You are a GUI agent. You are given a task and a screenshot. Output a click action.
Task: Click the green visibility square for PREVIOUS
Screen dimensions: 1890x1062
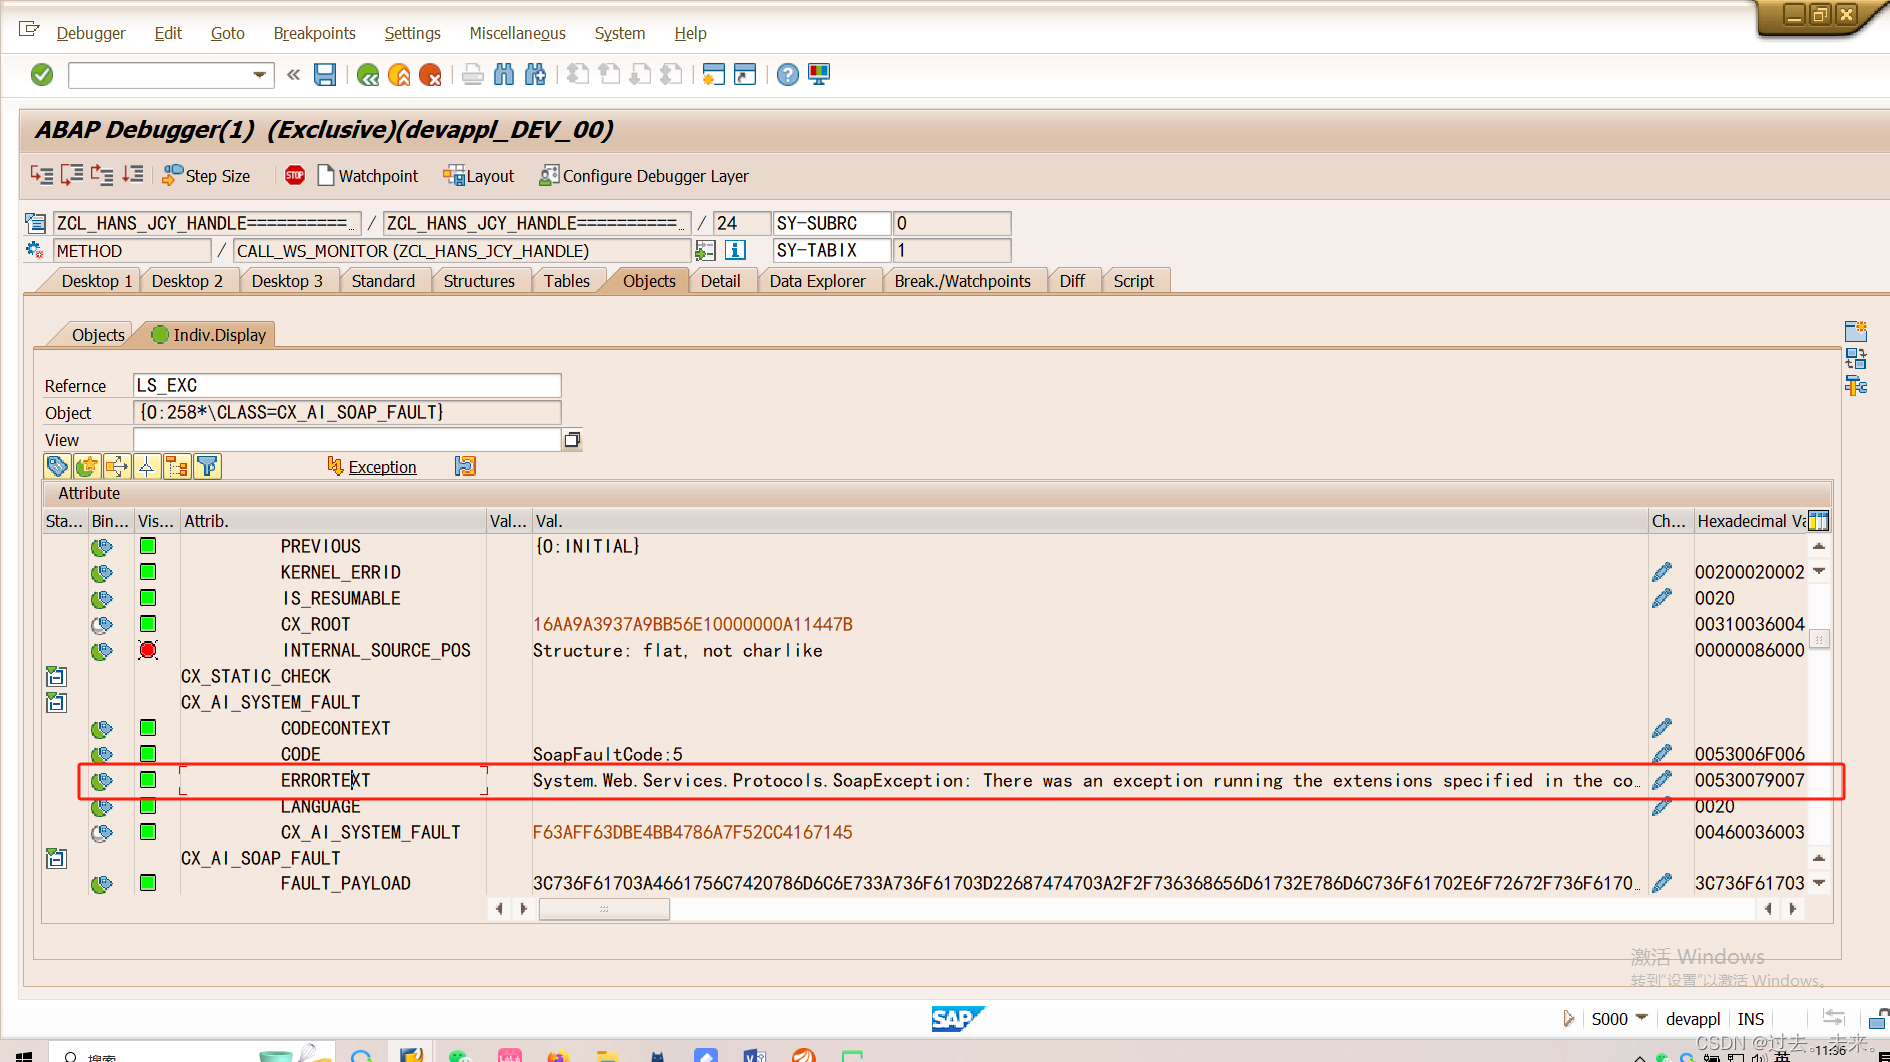(x=148, y=546)
